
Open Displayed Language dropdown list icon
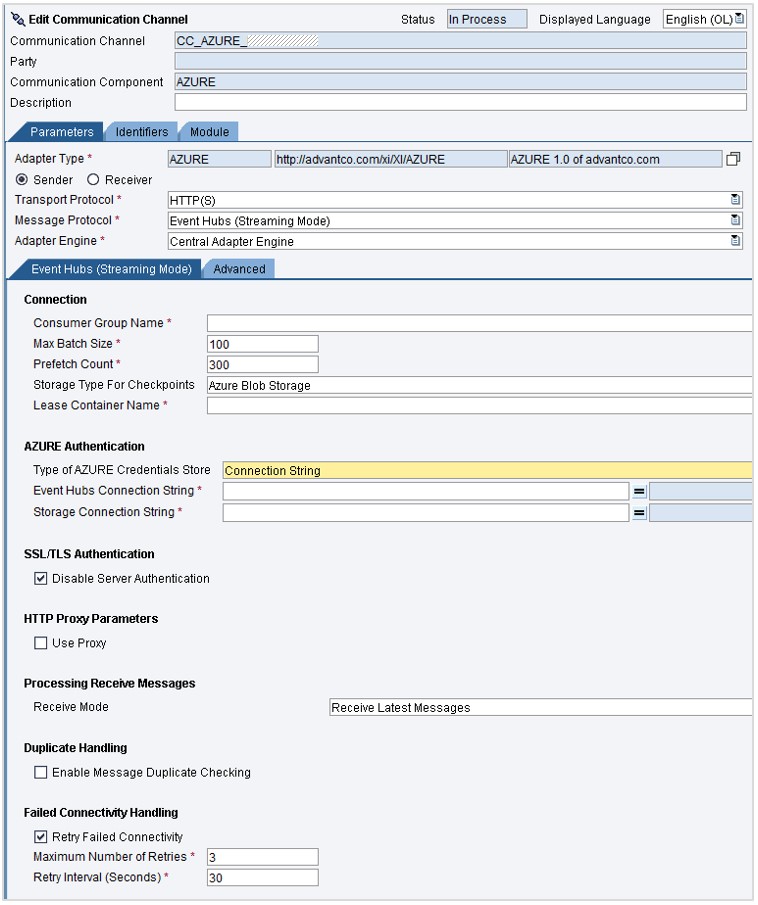coord(739,19)
